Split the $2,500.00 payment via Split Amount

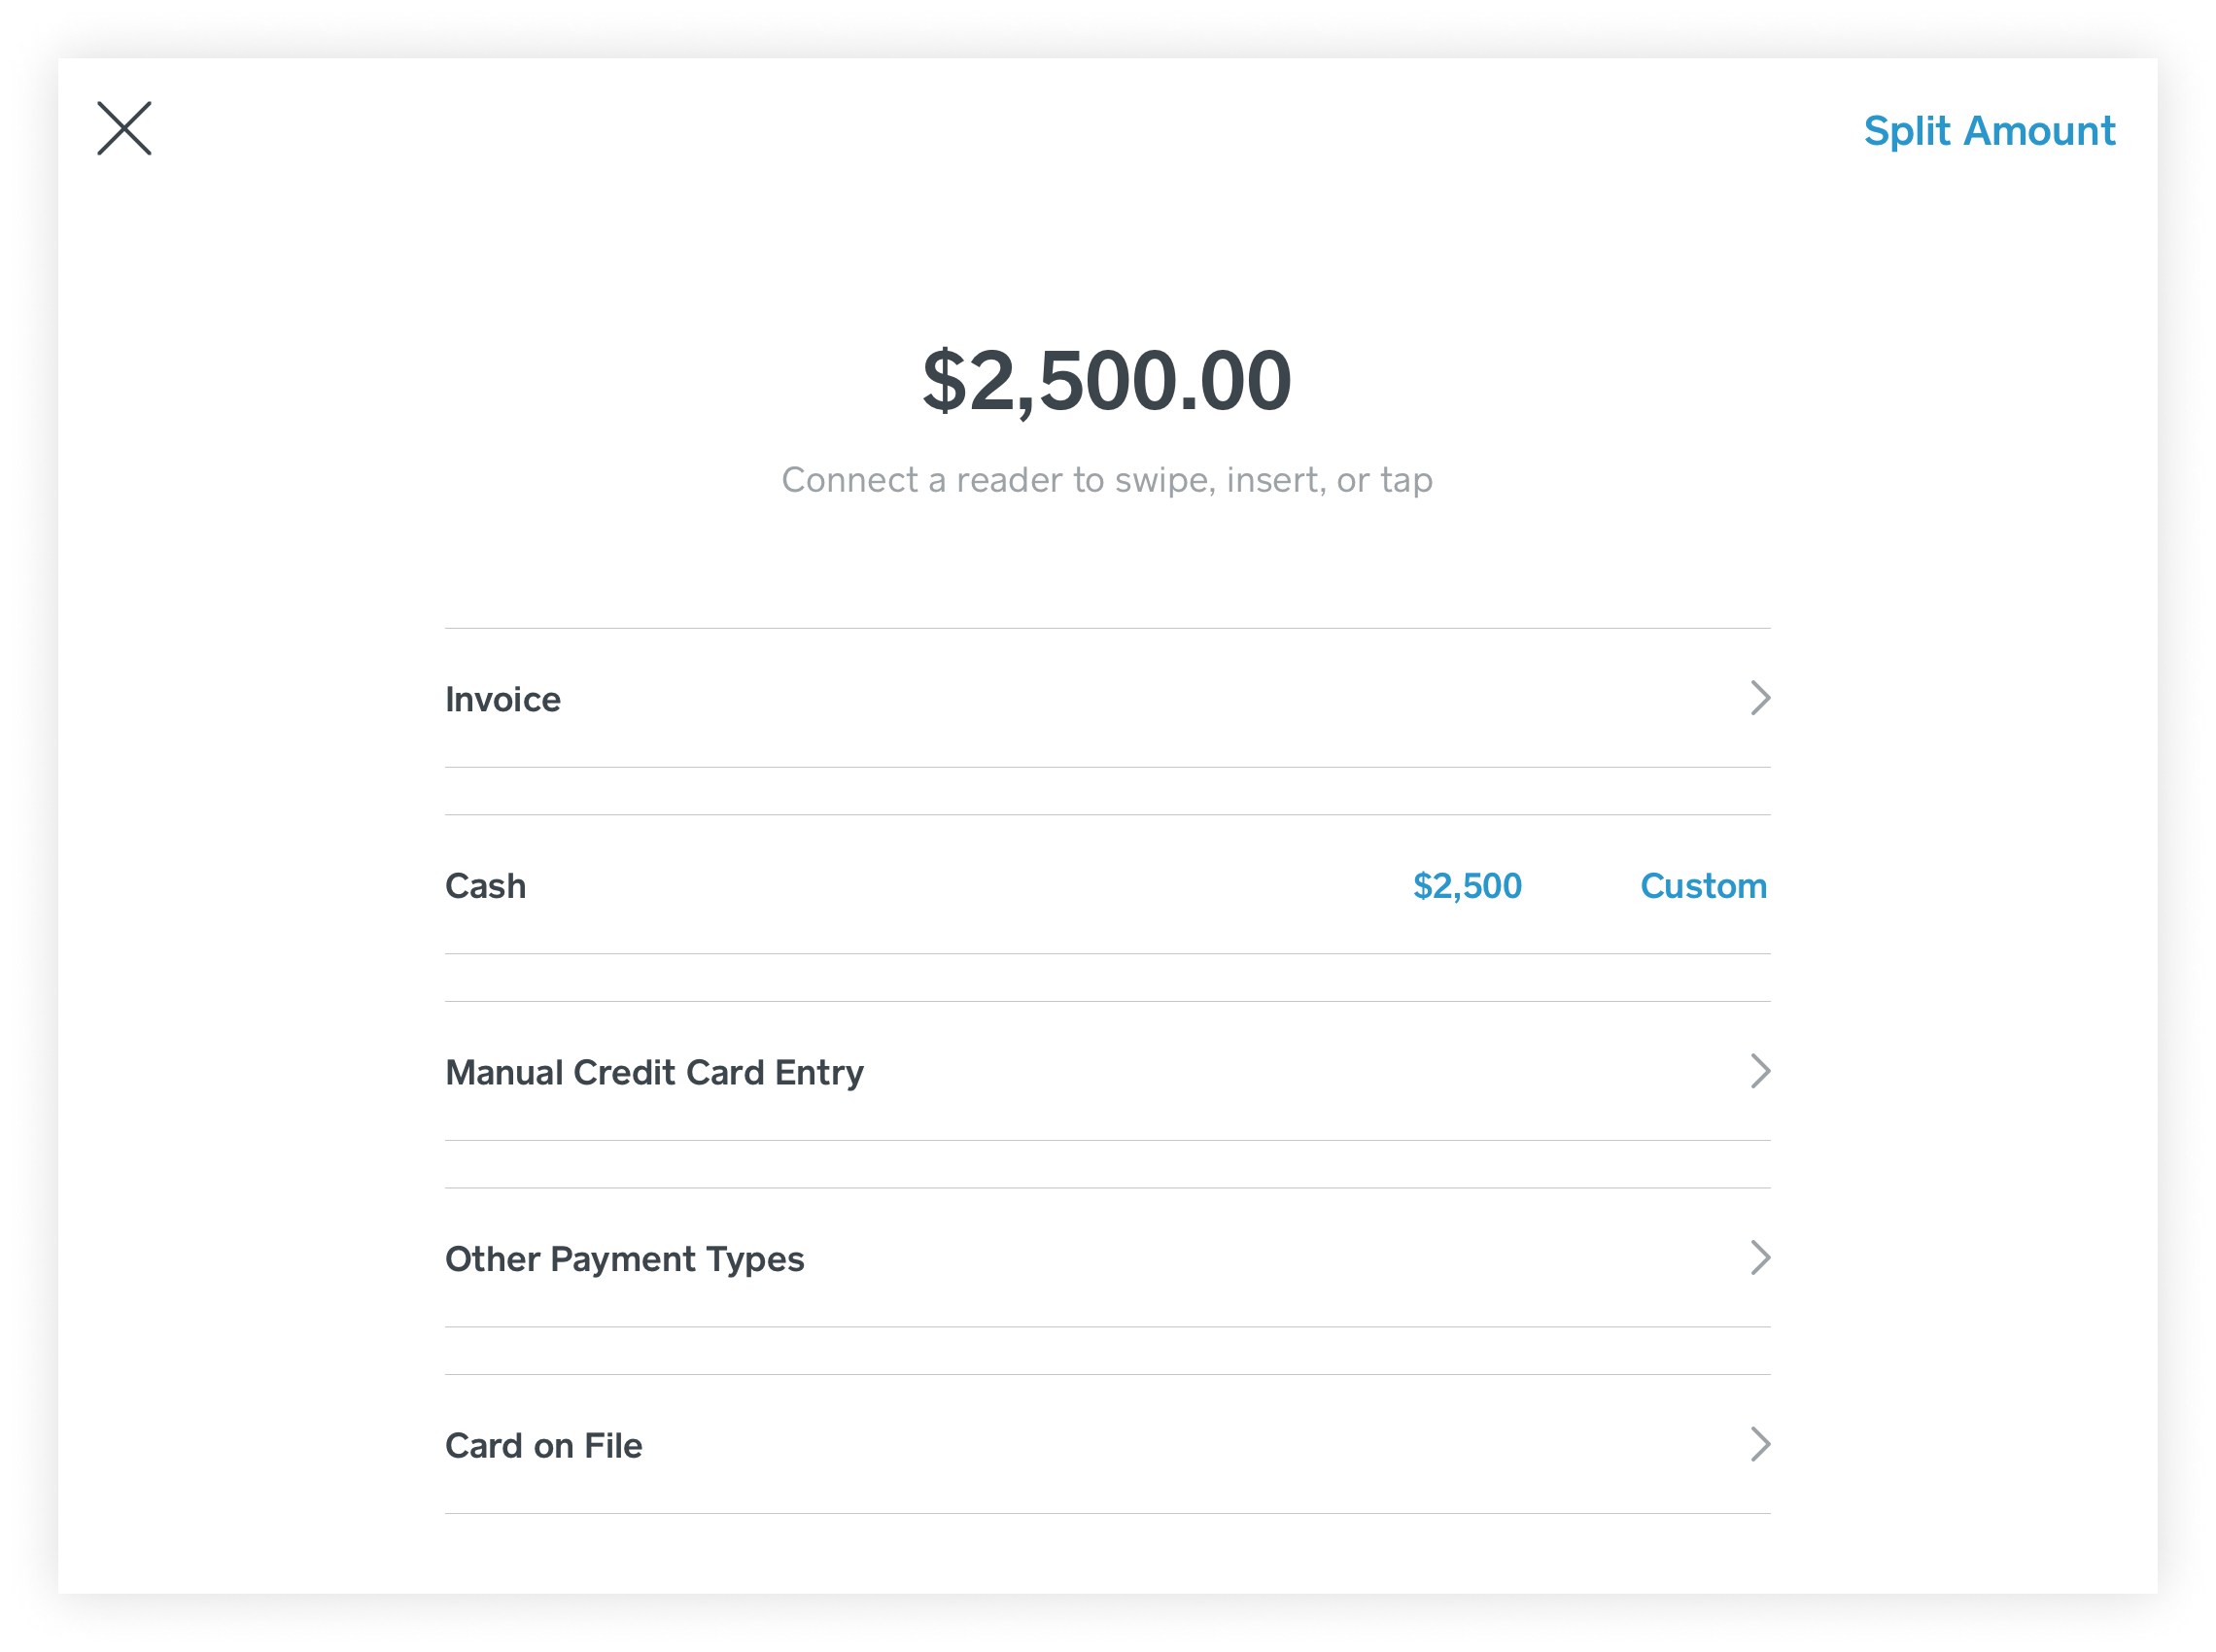coord(1989,131)
